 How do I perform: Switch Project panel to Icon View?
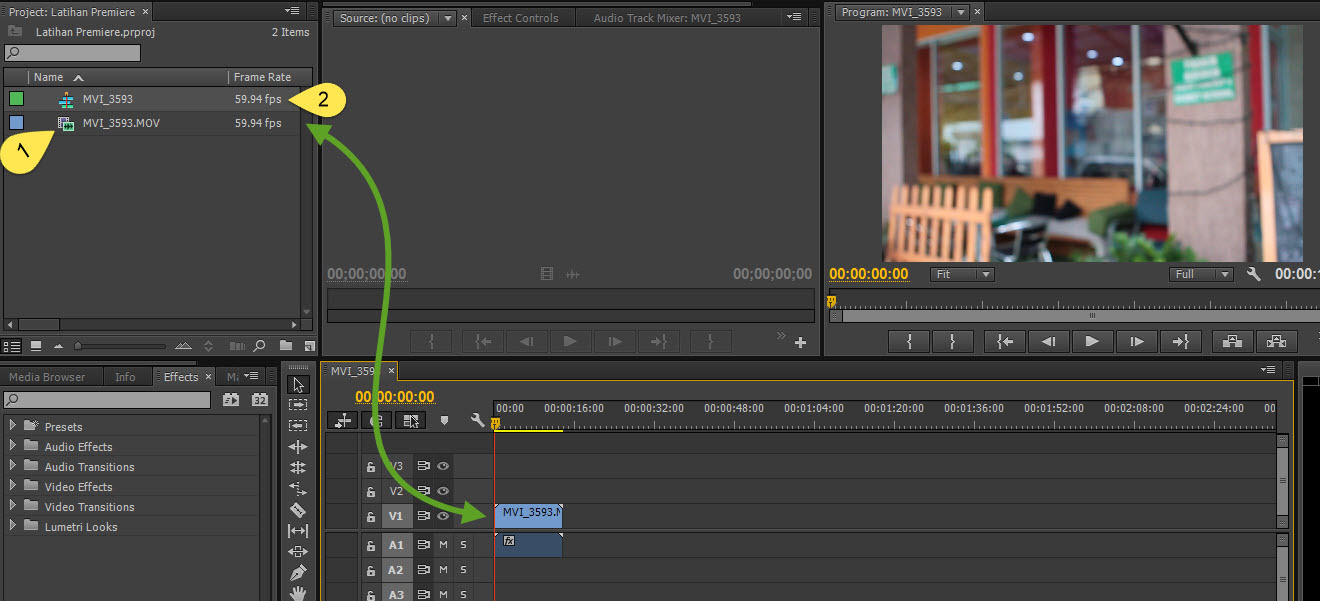coord(36,346)
